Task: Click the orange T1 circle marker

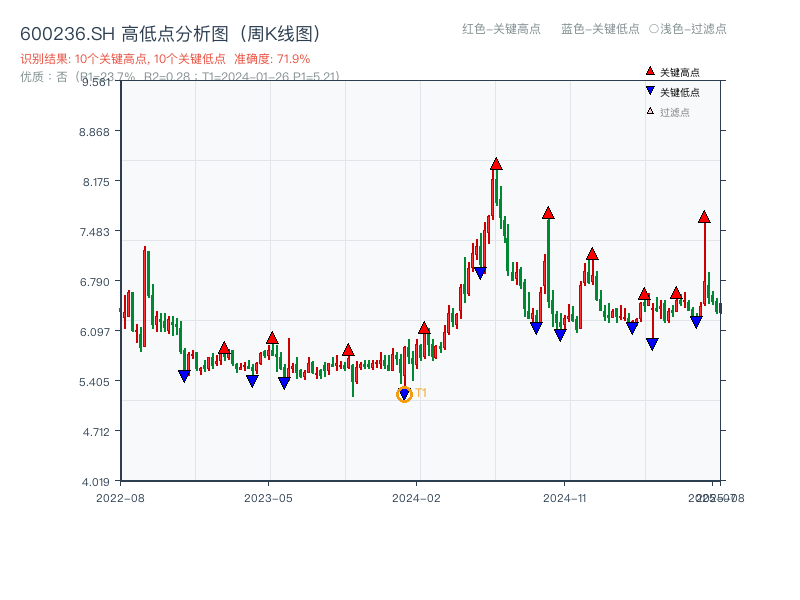Action: 404,394
